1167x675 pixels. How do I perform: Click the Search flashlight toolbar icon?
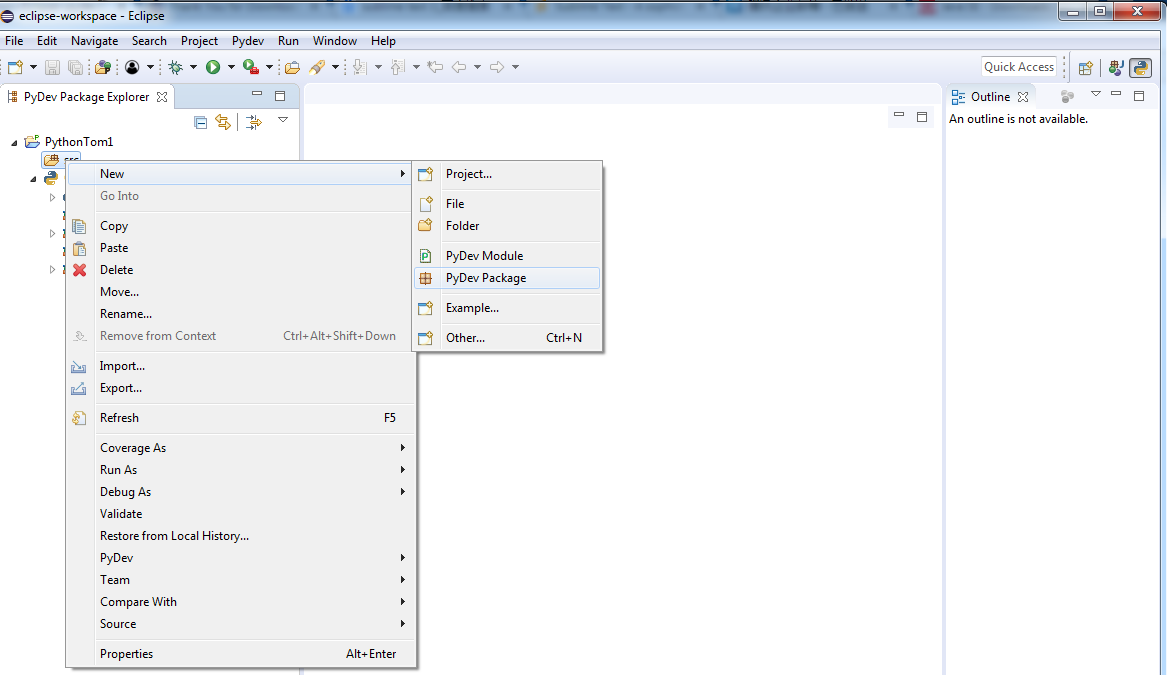click(317, 67)
